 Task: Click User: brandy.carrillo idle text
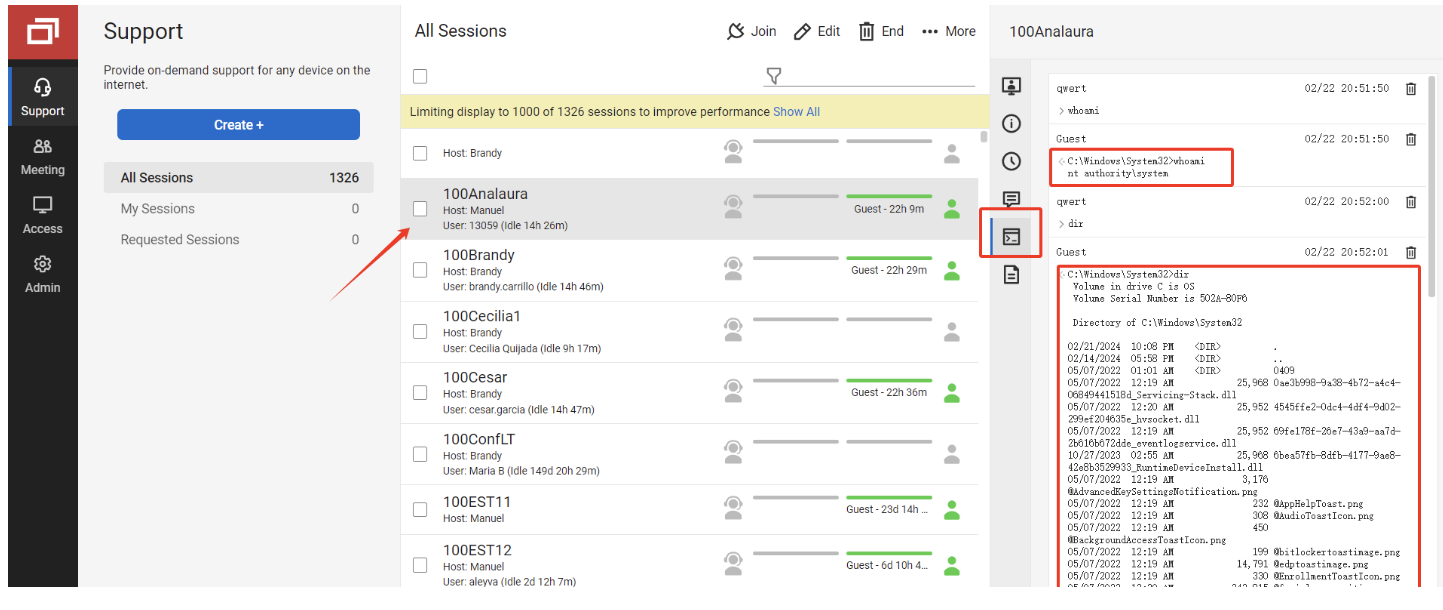click(x=523, y=287)
